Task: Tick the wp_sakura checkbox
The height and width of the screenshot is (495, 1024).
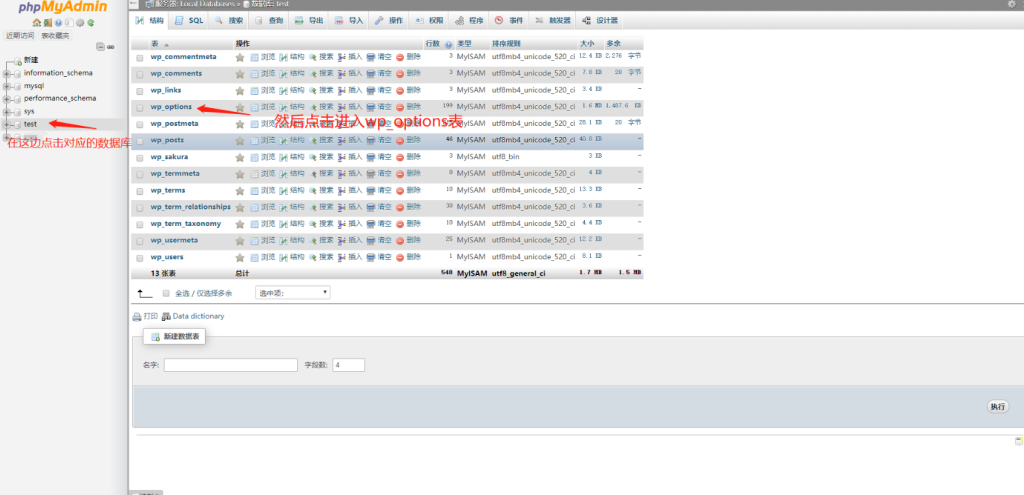Action: pyautogui.click(x=139, y=157)
